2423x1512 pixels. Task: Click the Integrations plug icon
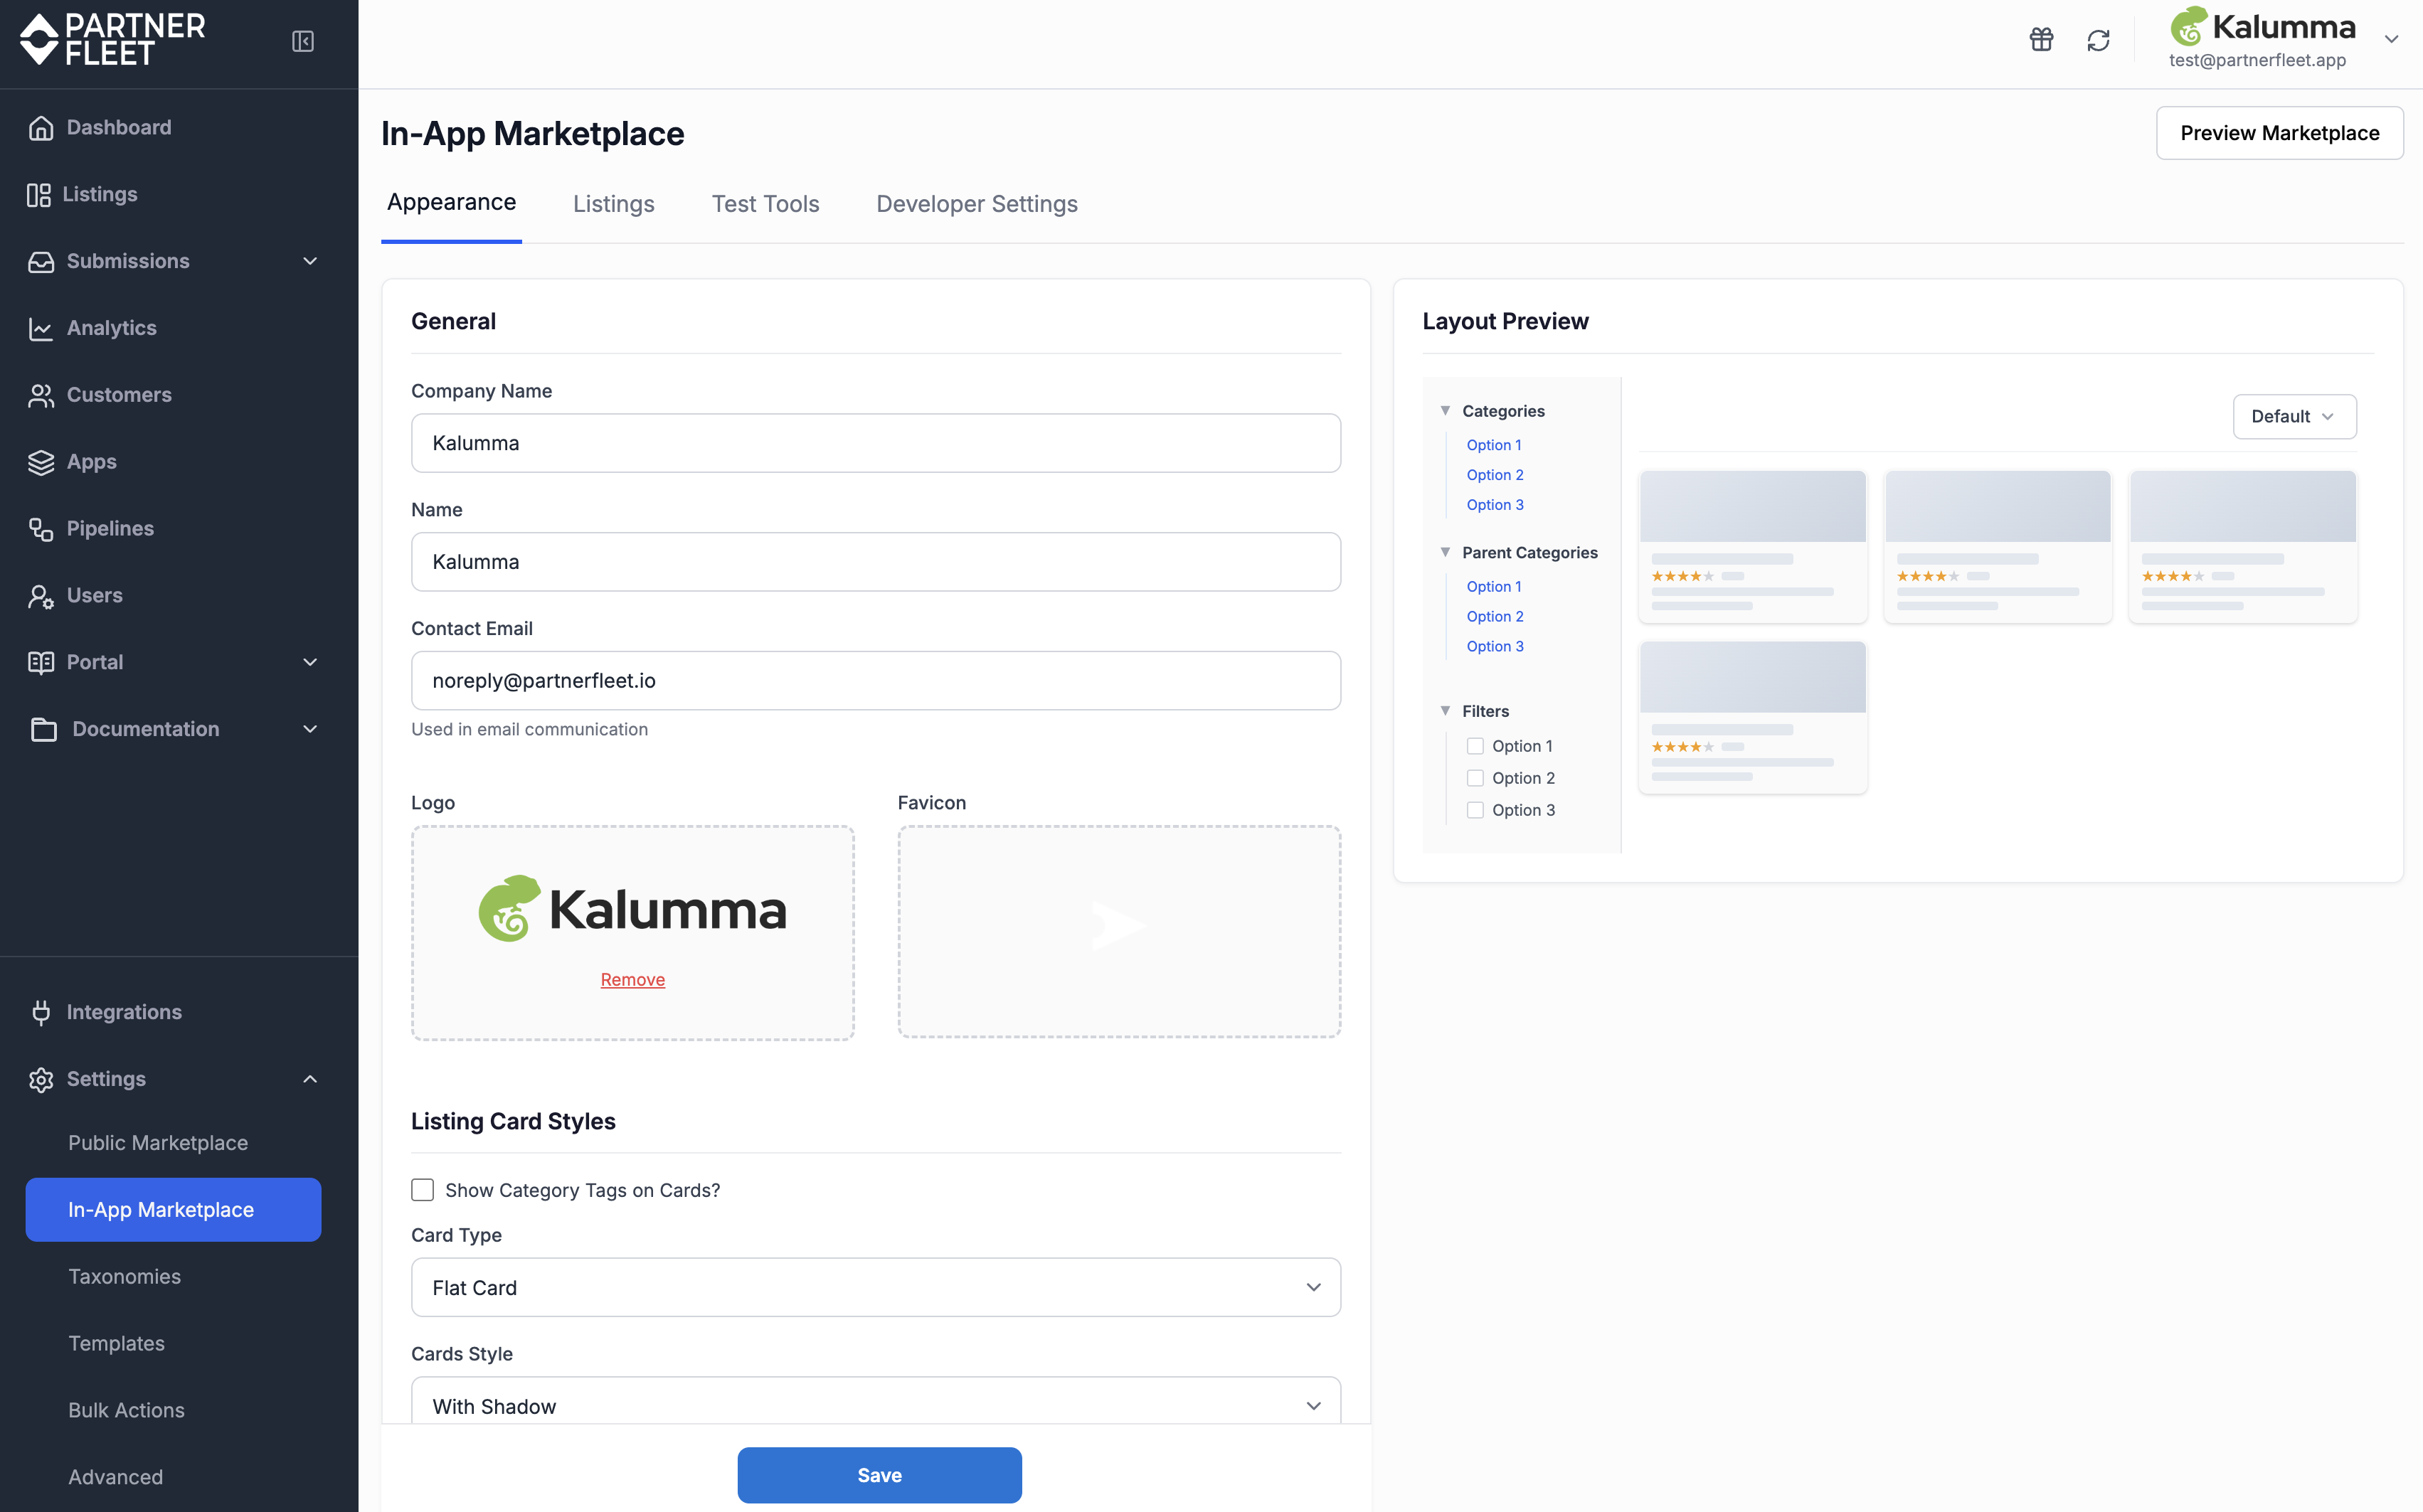click(x=41, y=1013)
